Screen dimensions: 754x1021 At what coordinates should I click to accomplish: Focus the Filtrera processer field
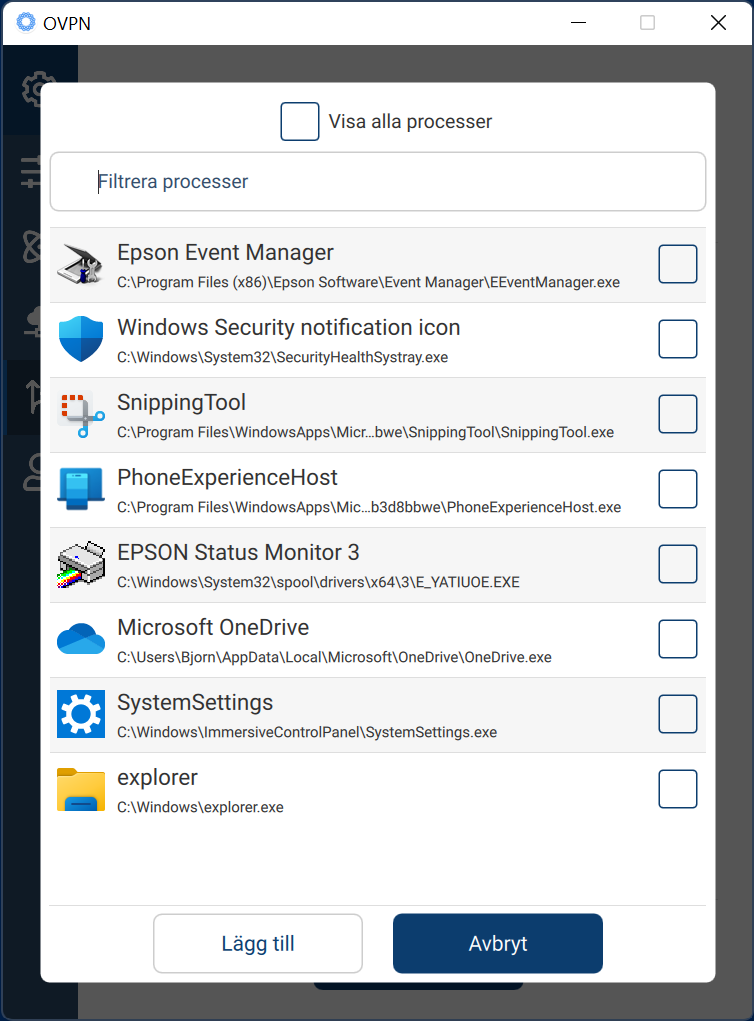[x=378, y=182]
